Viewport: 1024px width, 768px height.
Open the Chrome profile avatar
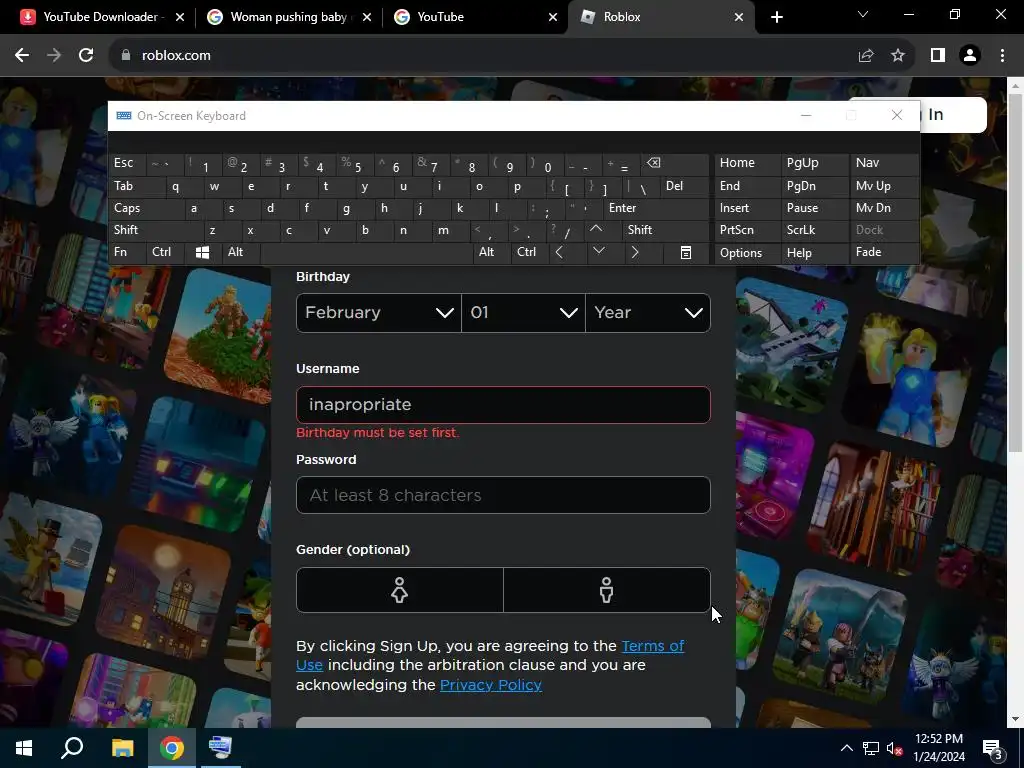(970, 56)
